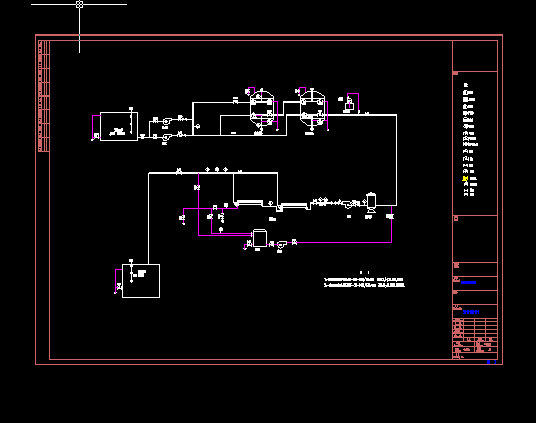
Task: Select the third diamond instrument on pipe
Action: coord(225,169)
